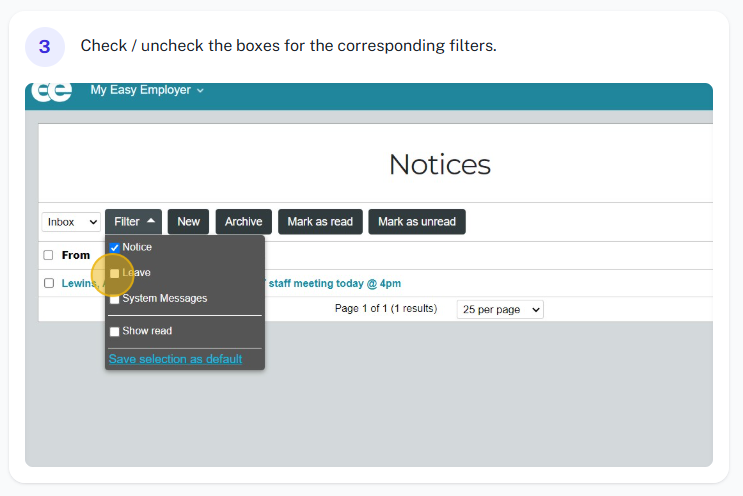Toggle the select-all checkbox beside From
Image resolution: width=743 pixels, height=496 pixels.
click(x=48, y=255)
